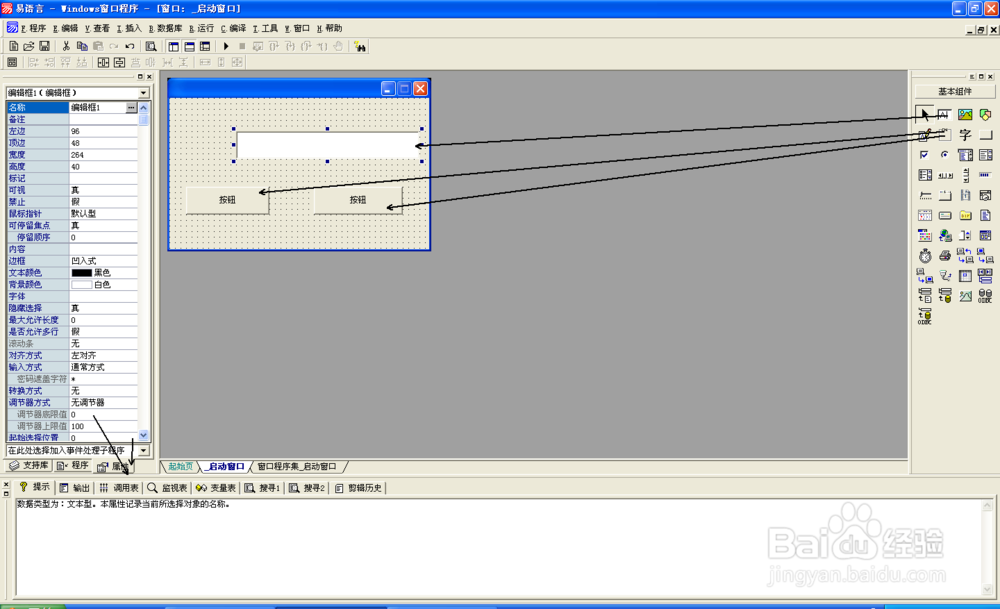Open the 帮助 menu
Viewport: 1000px width, 609px height.
point(330,28)
